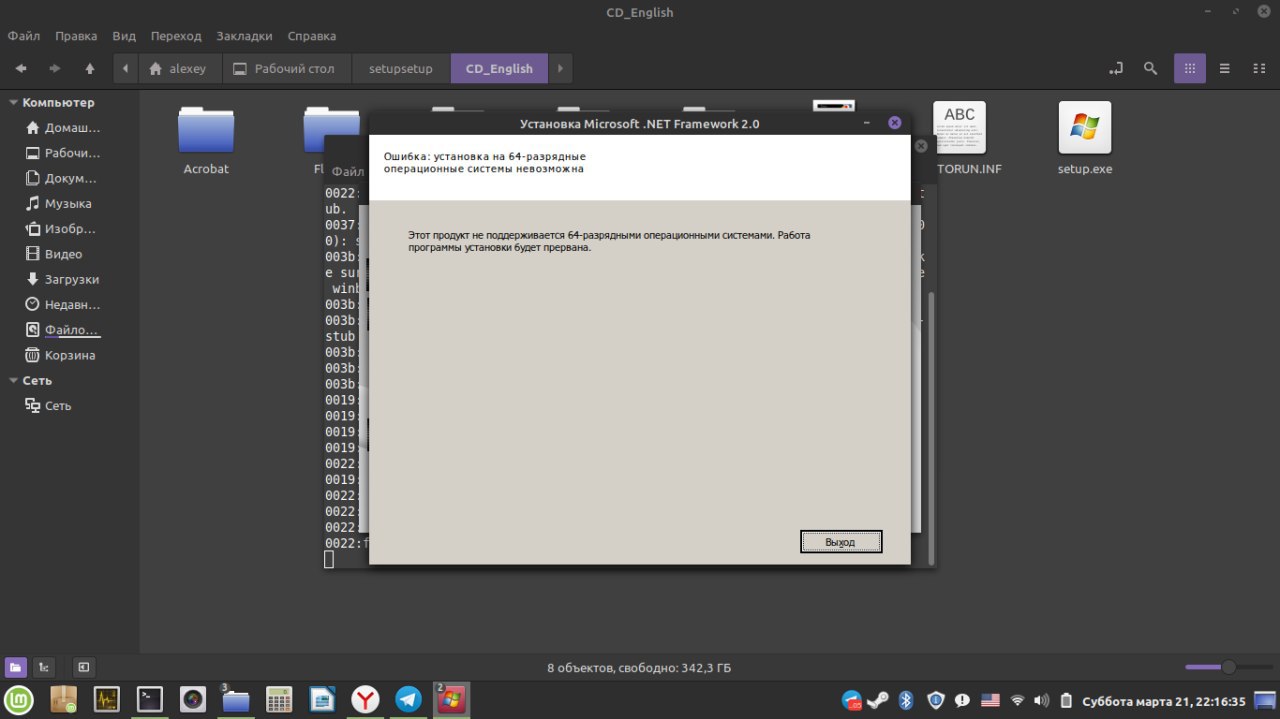
Task: Open the Справка menu
Action: click(311, 36)
